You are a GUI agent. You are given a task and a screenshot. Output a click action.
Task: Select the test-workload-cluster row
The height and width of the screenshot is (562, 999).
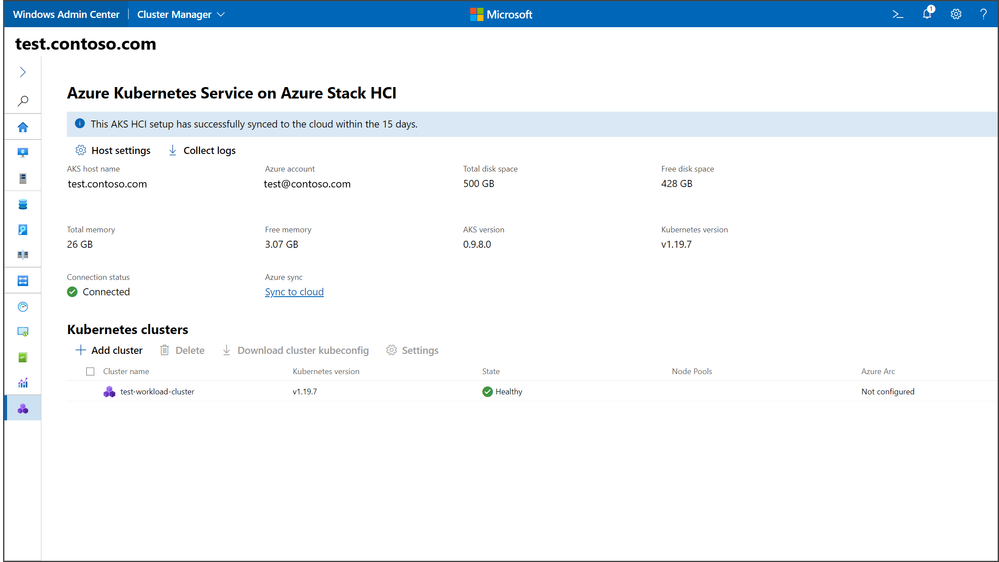156,392
